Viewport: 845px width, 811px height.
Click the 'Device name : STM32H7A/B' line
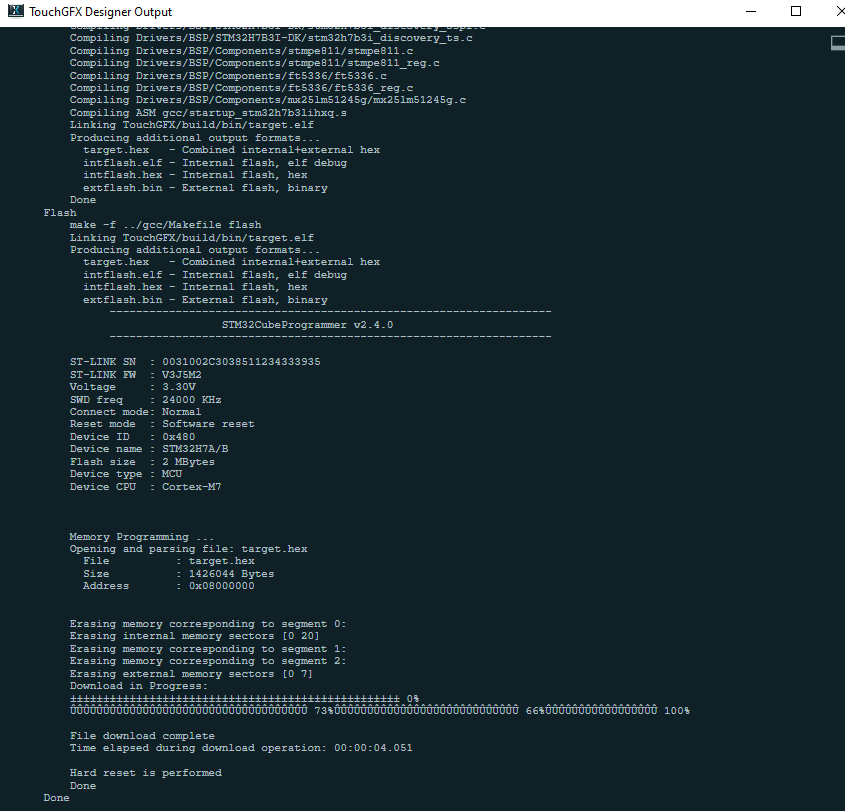[149, 449]
